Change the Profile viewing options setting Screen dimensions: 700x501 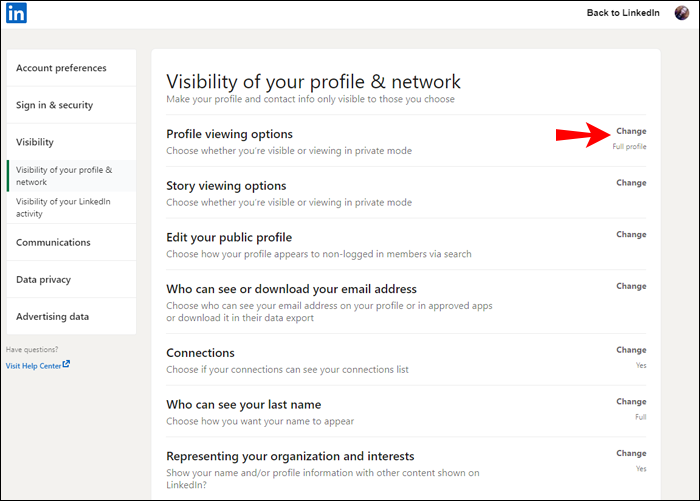[x=631, y=131]
